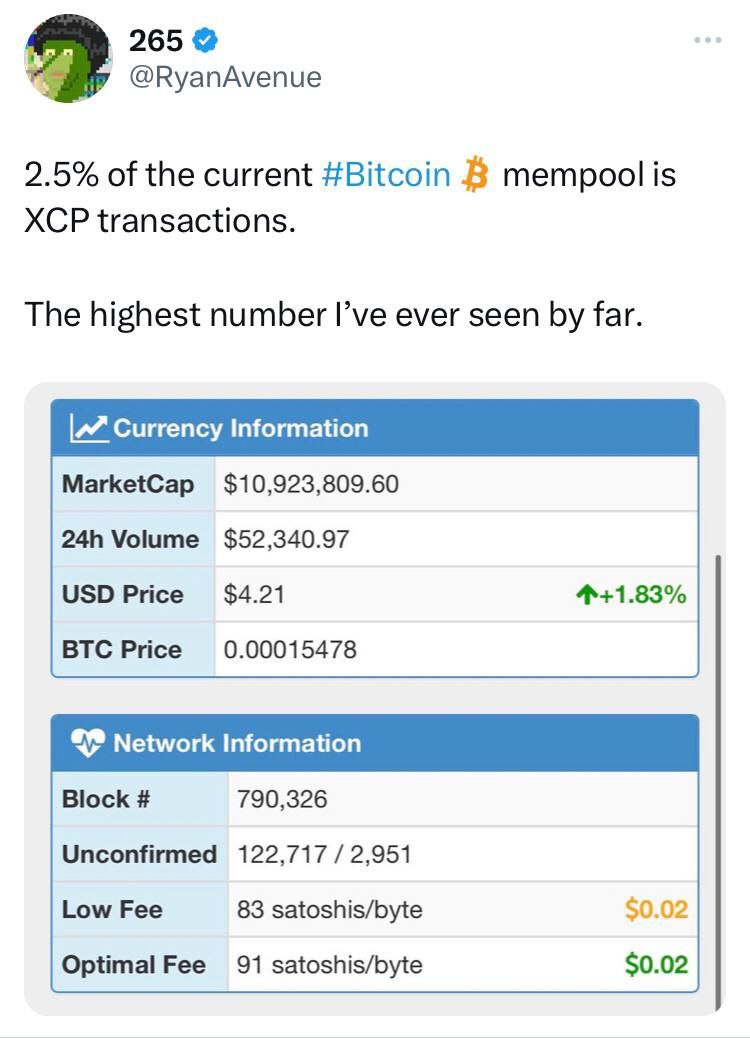Viewport: 750px width, 1038px height.
Task: Open the 265 profile avatar
Action: pos(68,58)
